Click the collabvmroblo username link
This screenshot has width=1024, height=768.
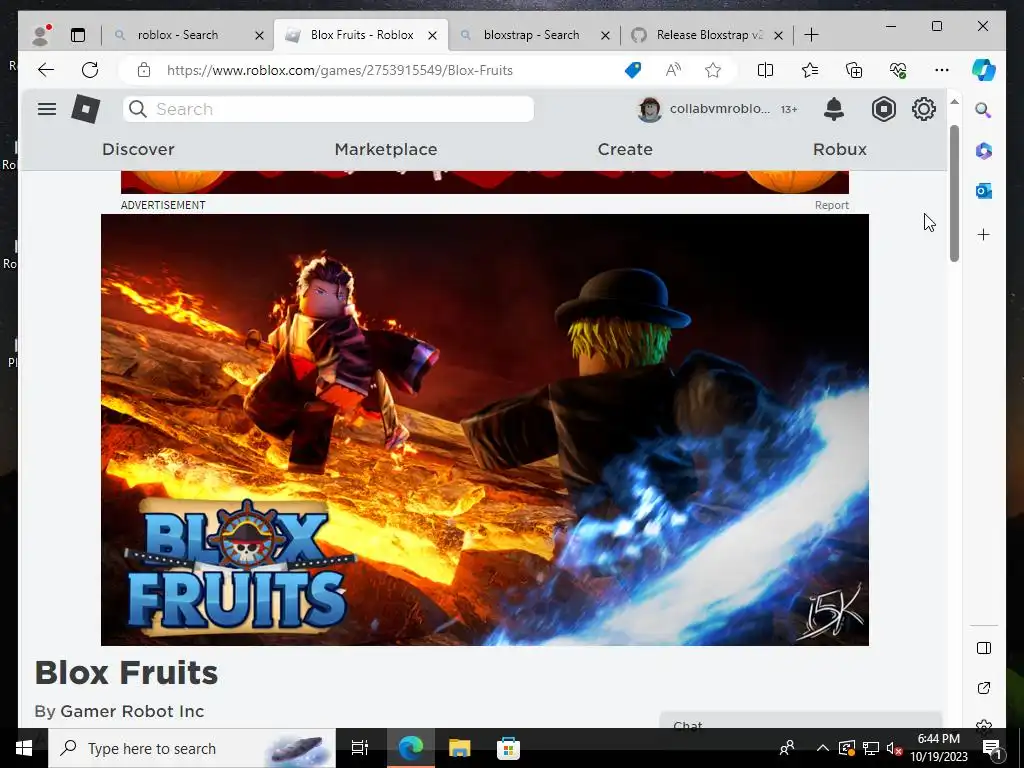pos(720,109)
